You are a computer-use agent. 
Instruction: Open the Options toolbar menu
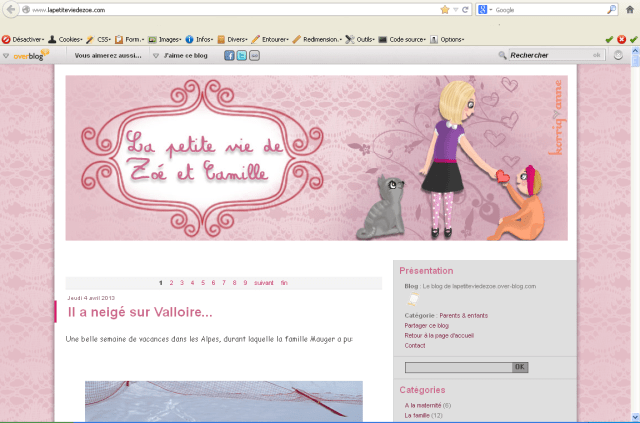[448, 39]
